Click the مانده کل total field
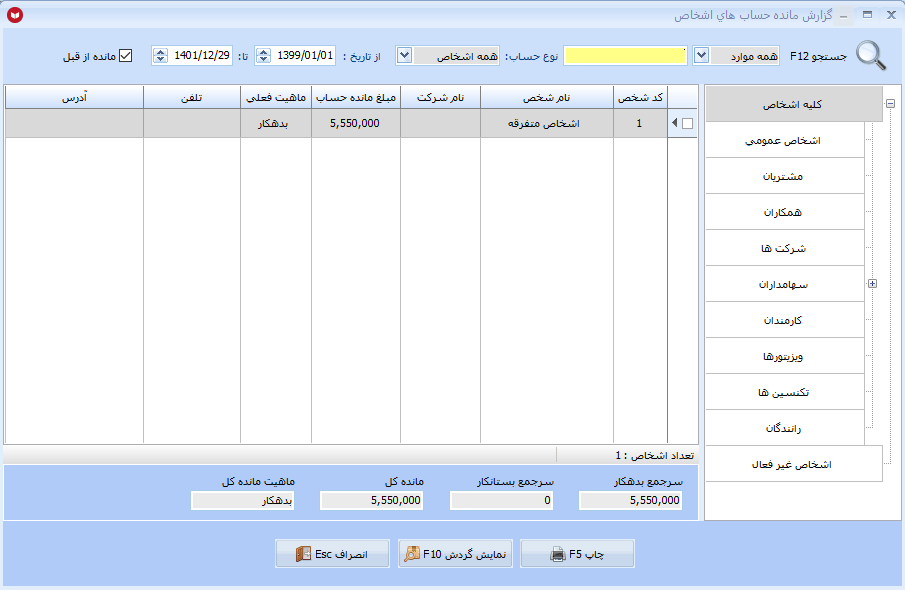The height and width of the screenshot is (590, 905). pyautogui.click(x=372, y=501)
